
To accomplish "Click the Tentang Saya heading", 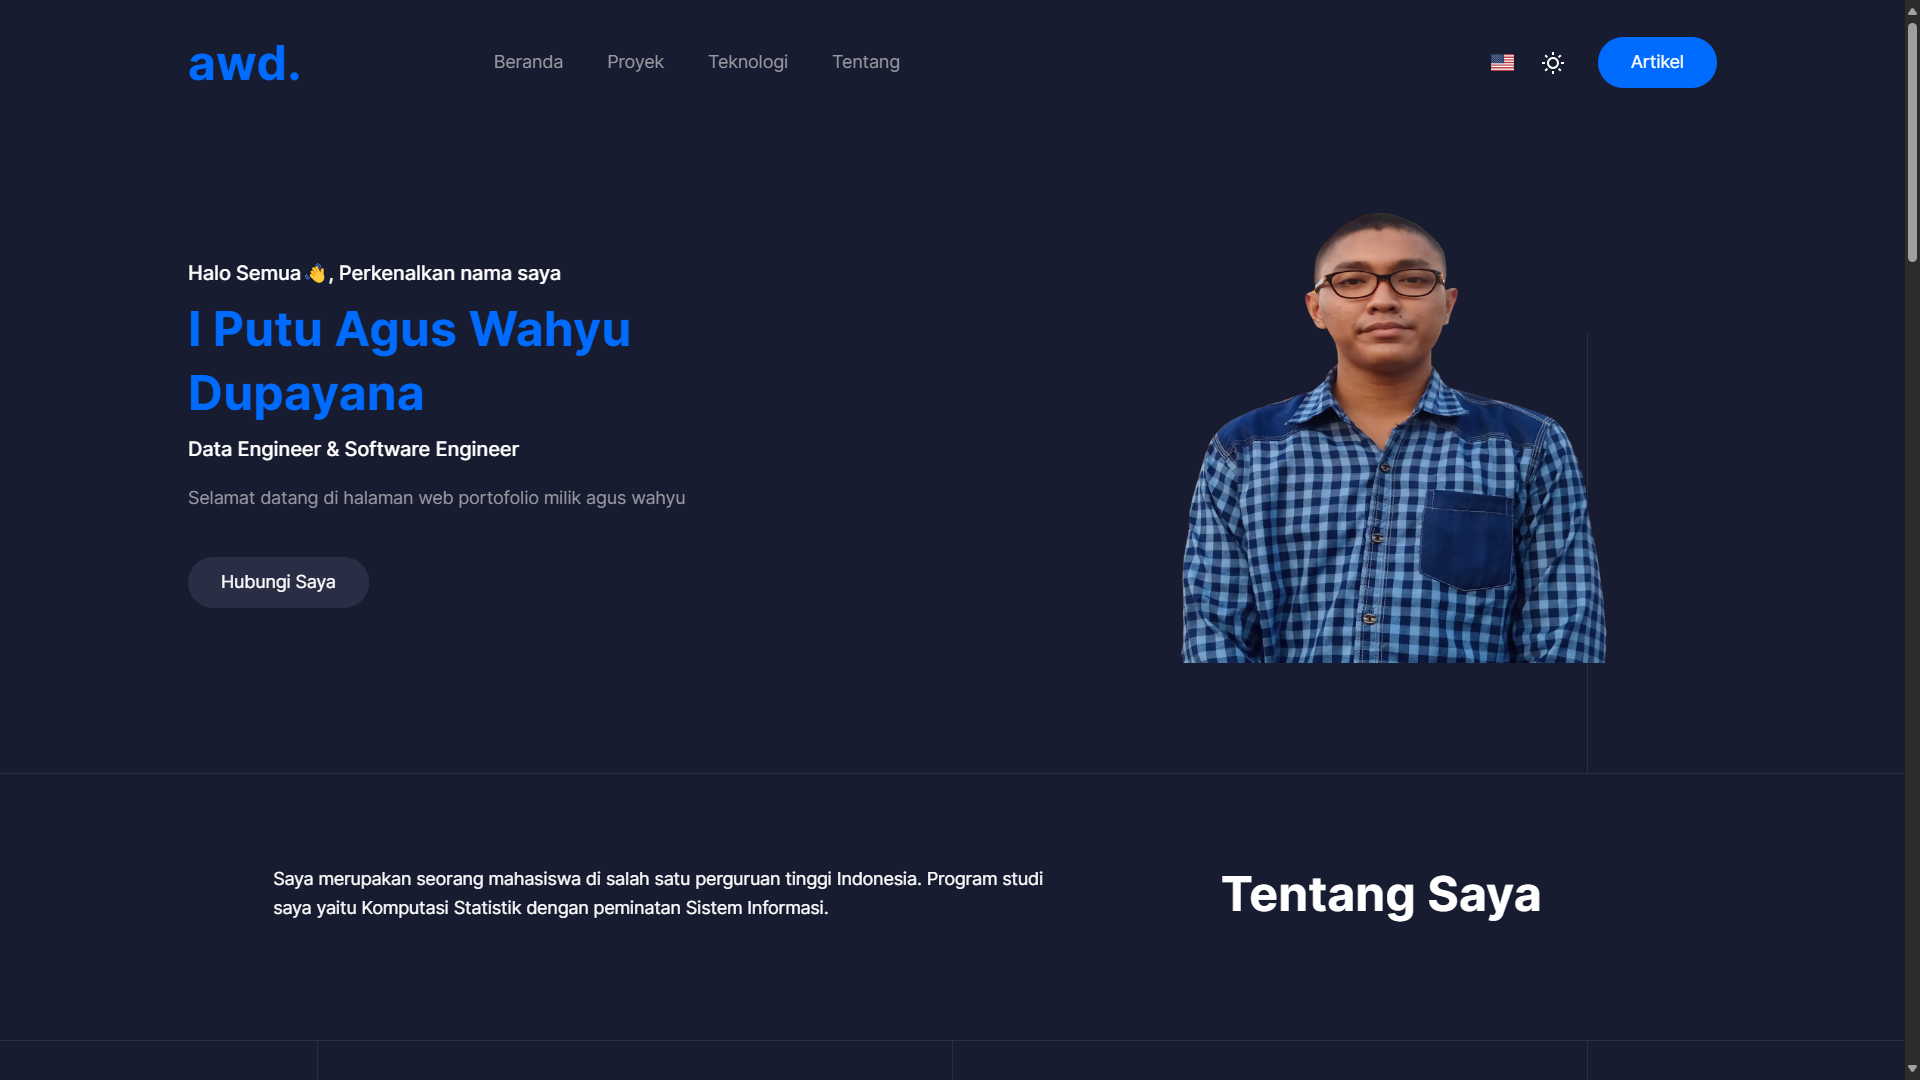I will 1381,894.
